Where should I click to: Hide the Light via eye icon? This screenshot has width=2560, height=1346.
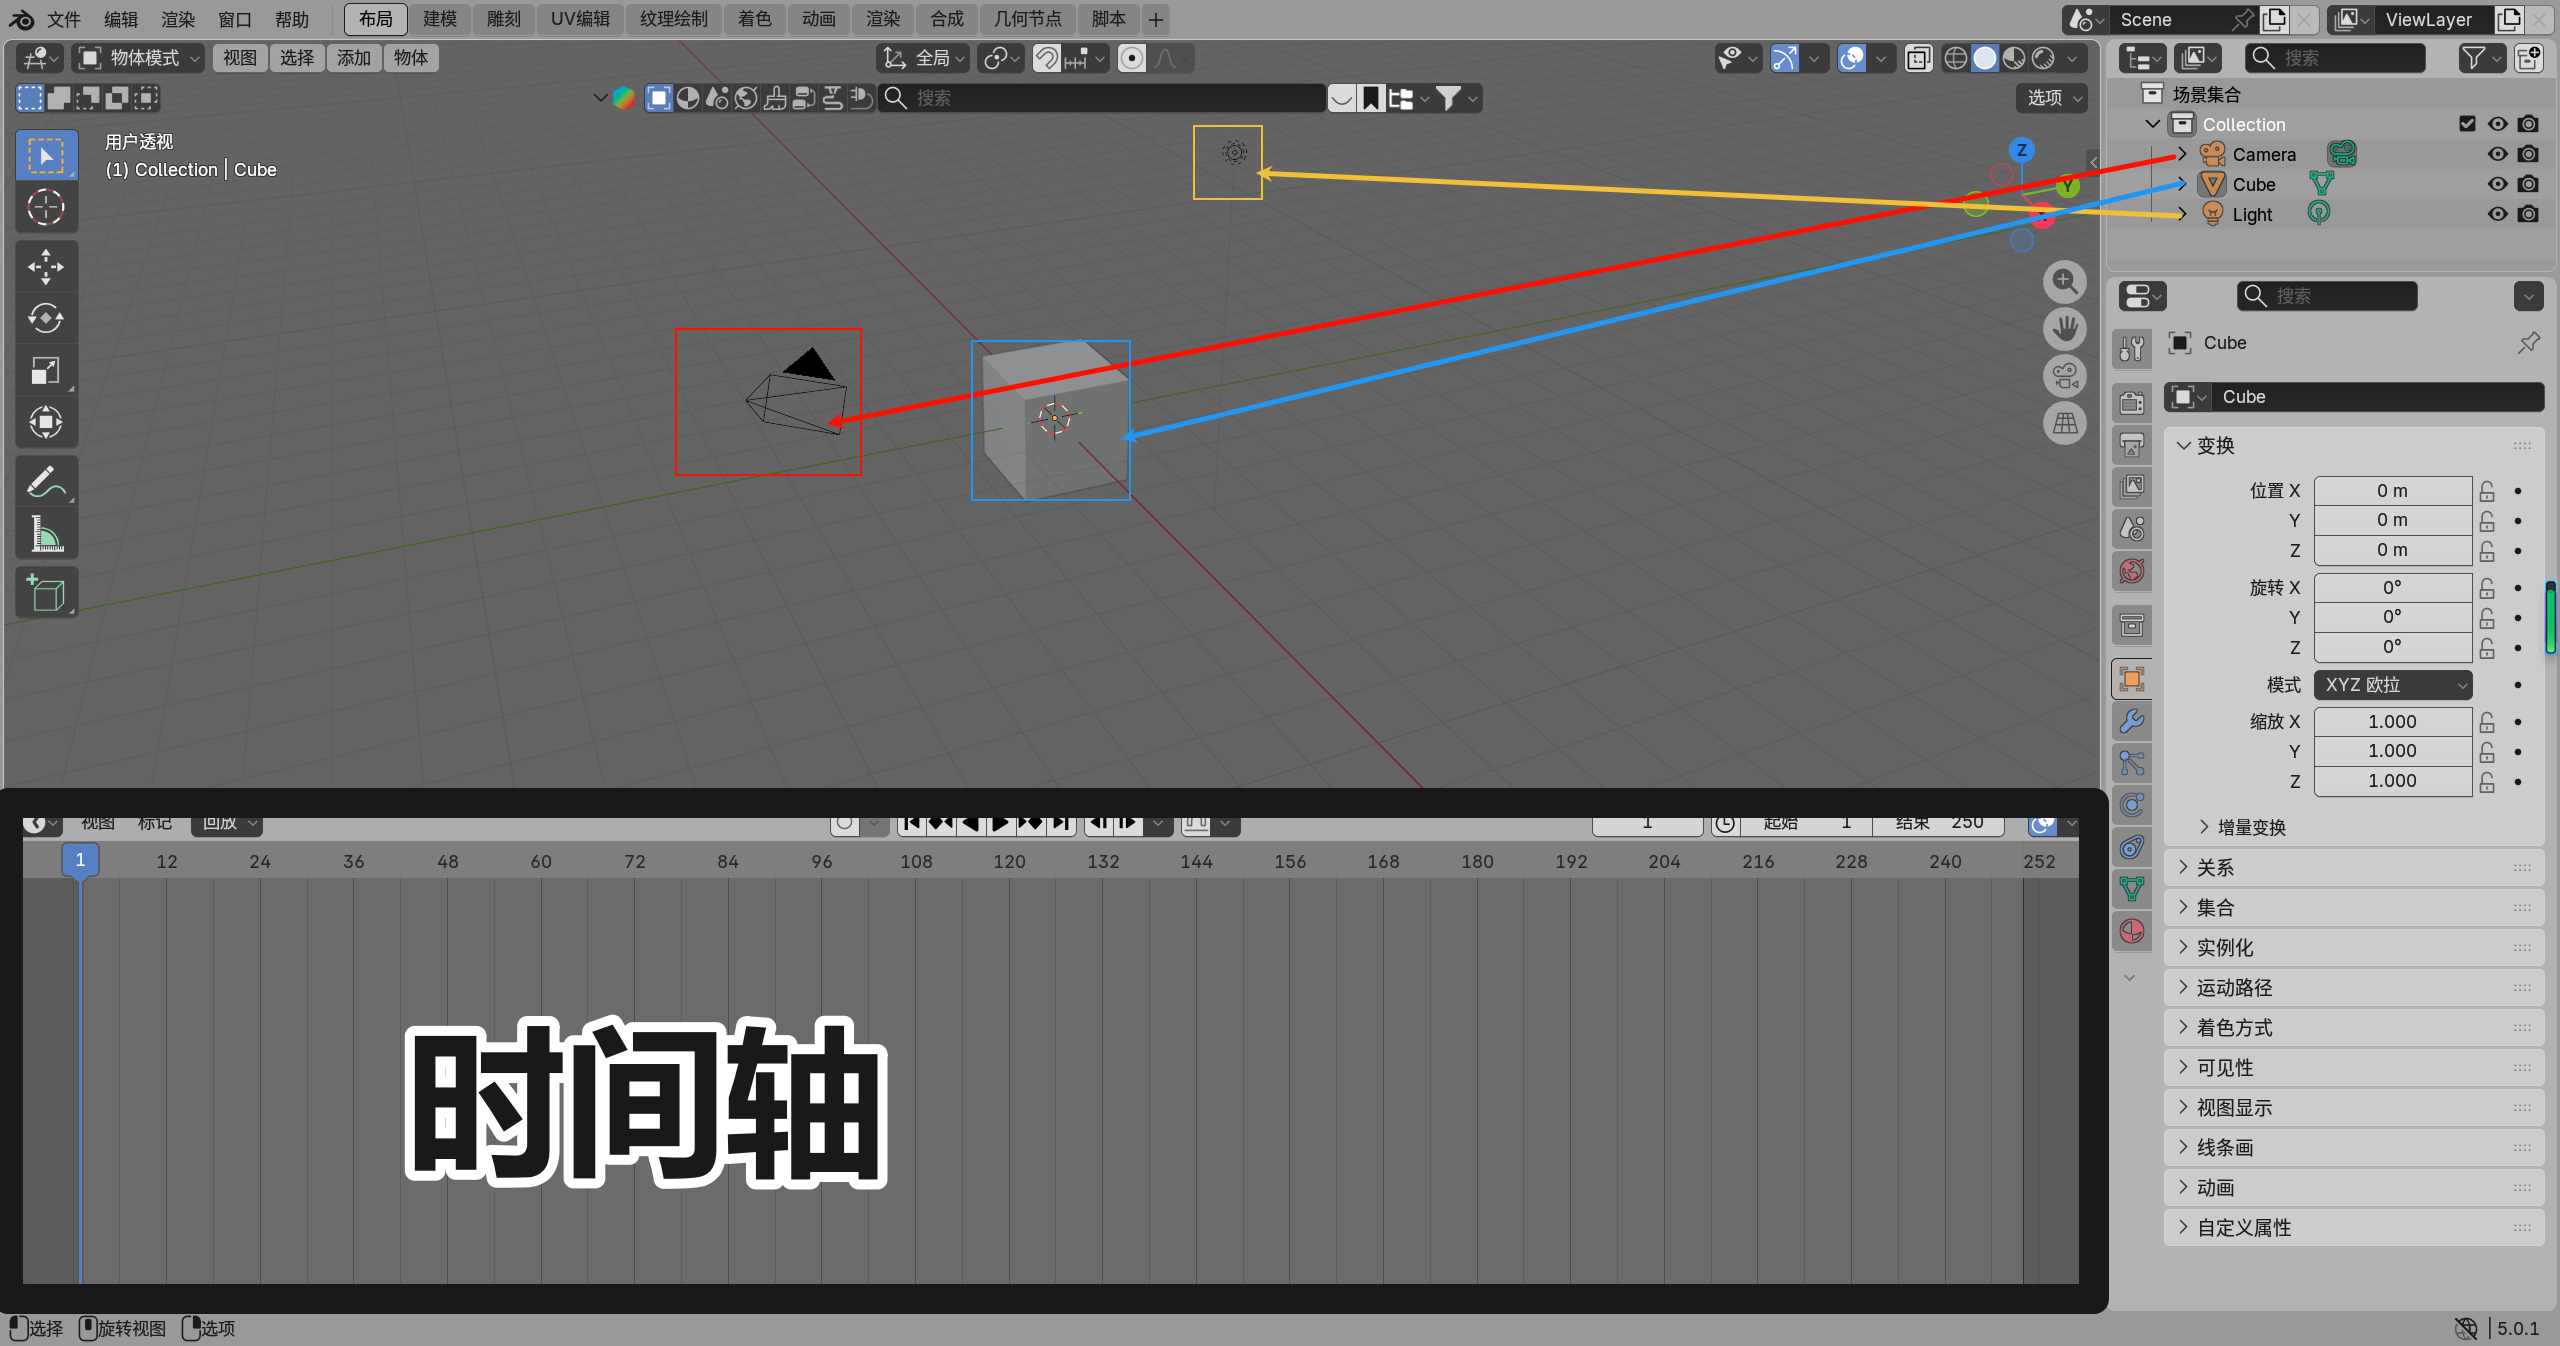(x=2497, y=214)
